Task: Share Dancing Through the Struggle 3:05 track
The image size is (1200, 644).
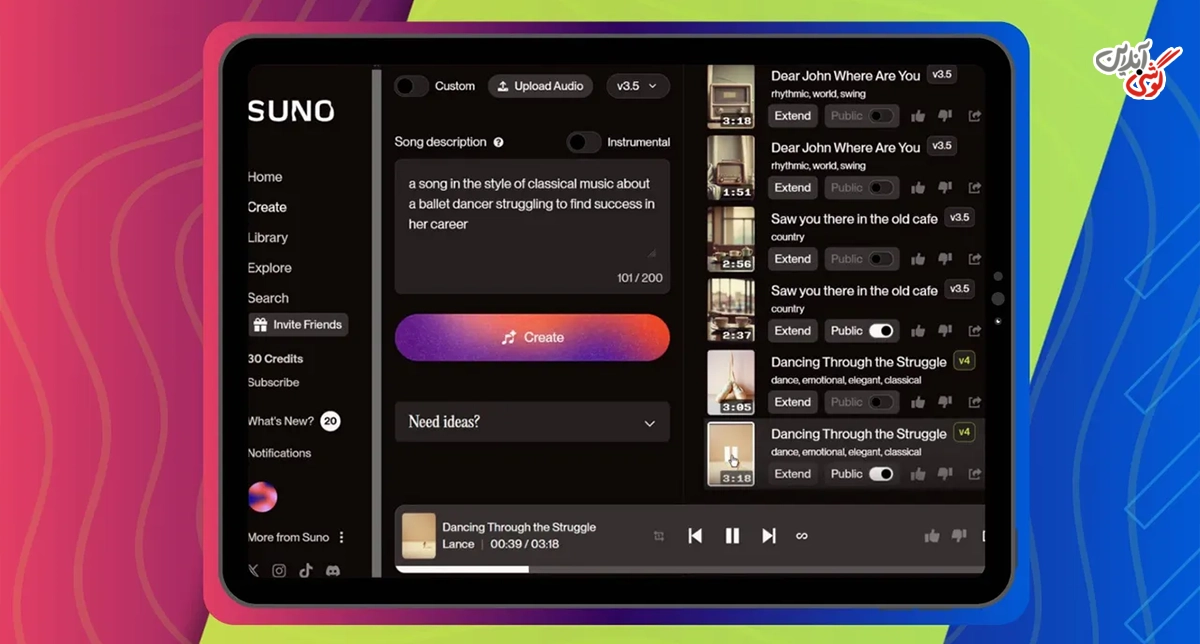Action: pyautogui.click(x=975, y=402)
